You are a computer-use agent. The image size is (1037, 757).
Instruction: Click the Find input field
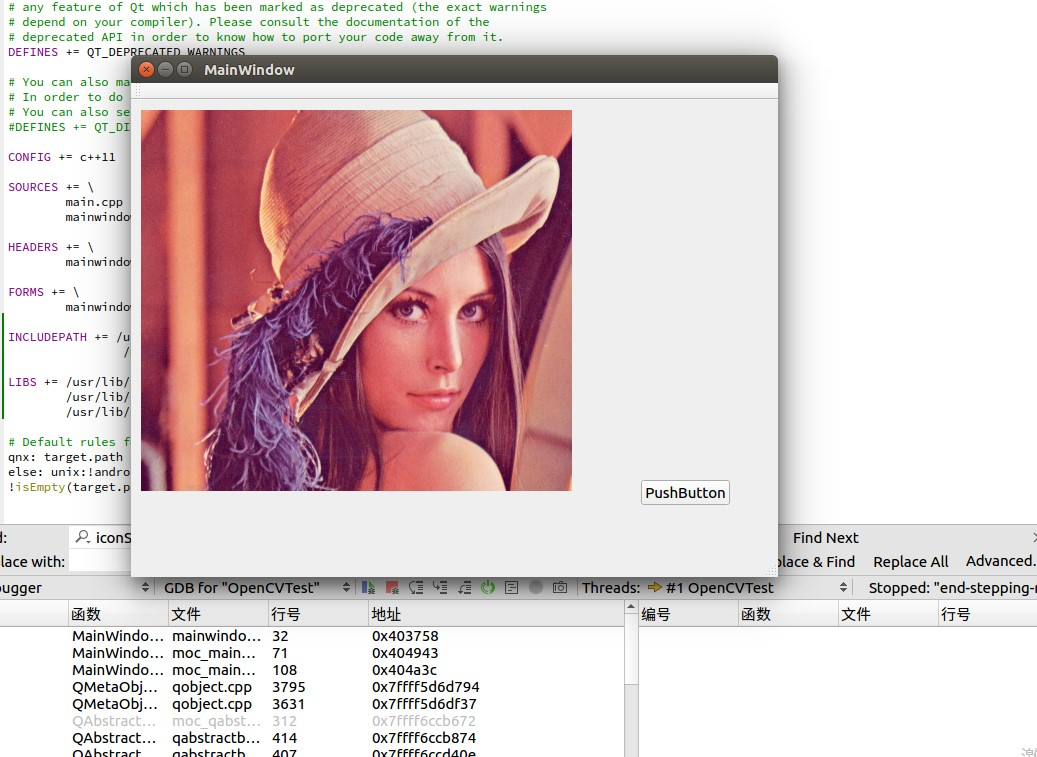(101, 538)
